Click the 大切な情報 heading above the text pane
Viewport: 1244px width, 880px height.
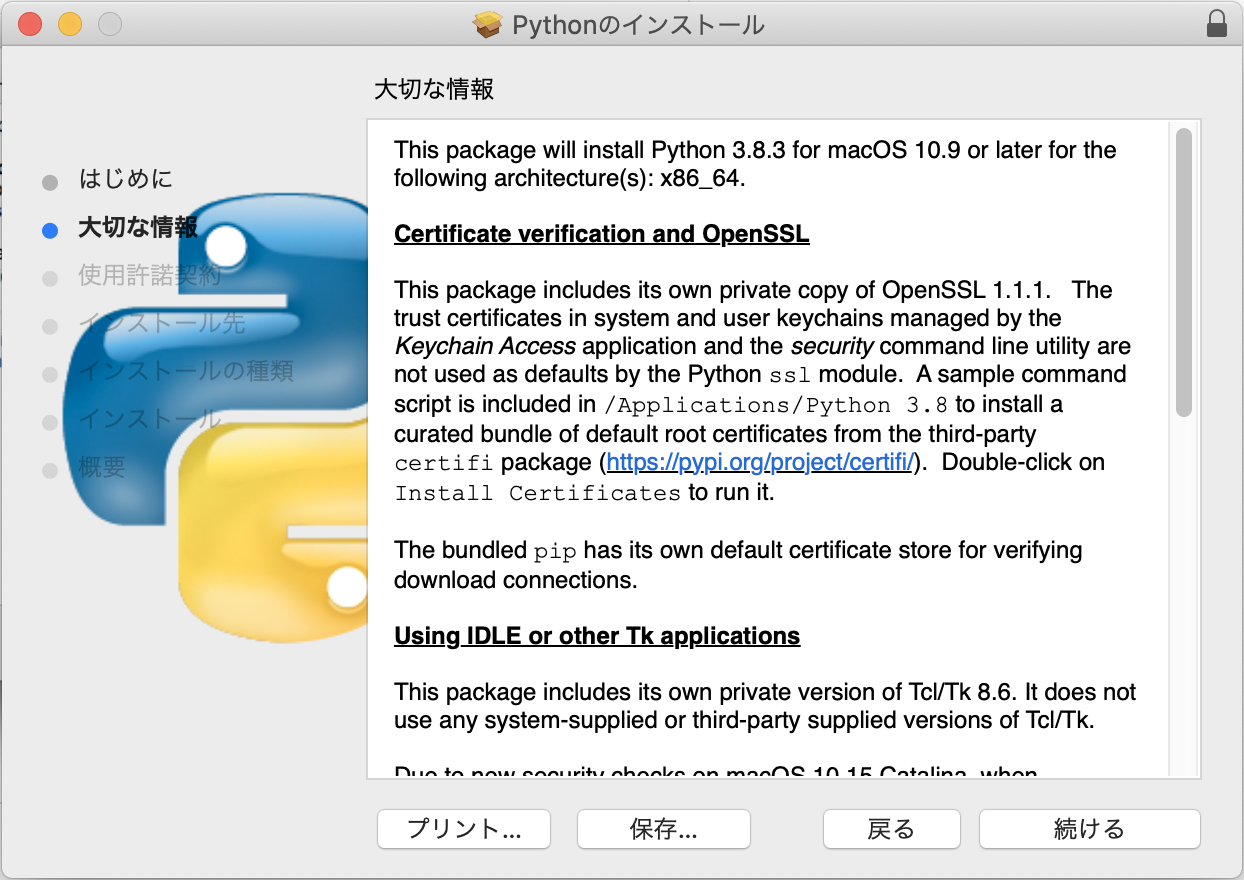point(434,90)
